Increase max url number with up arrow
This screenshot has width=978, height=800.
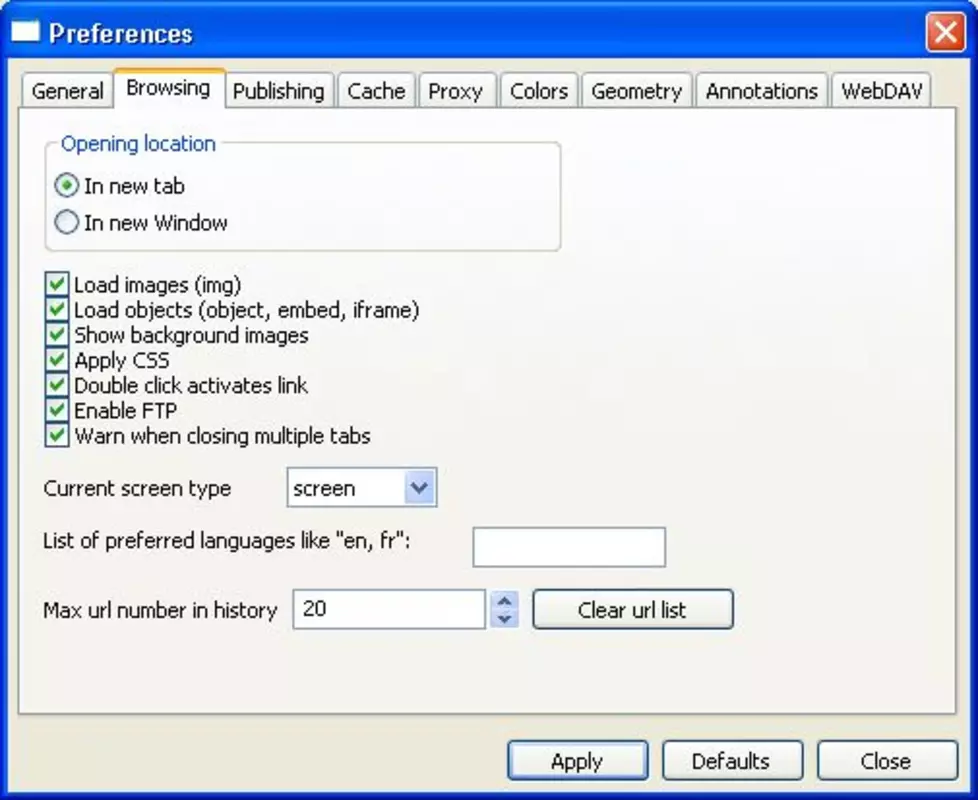pos(505,600)
